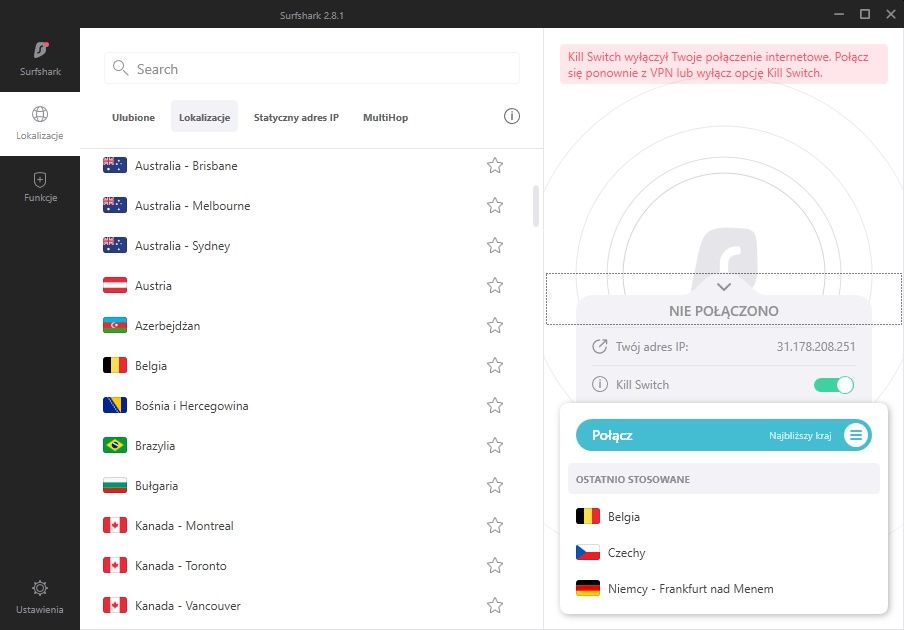The width and height of the screenshot is (904, 630).
Task: Star Bułgaria as favorite
Action: click(495, 486)
